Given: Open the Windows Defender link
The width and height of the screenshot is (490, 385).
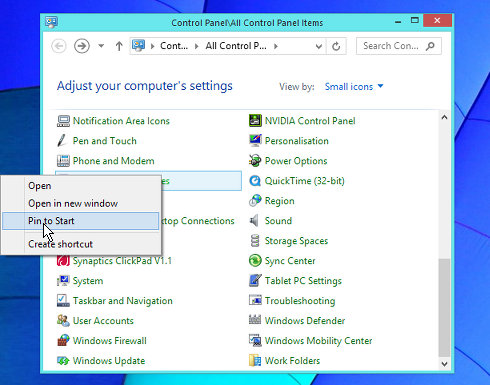Looking at the screenshot, I should (x=305, y=321).
